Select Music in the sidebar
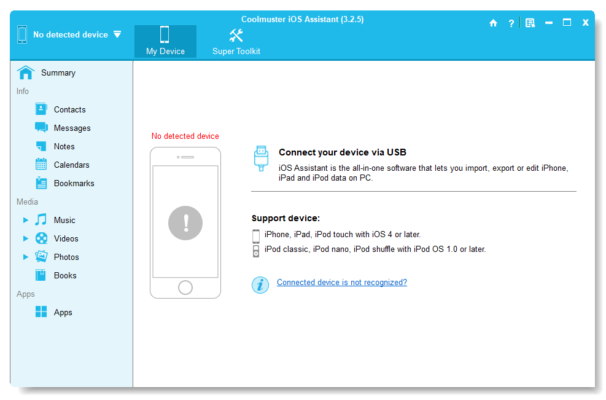The width and height of the screenshot is (606, 400). (x=64, y=220)
